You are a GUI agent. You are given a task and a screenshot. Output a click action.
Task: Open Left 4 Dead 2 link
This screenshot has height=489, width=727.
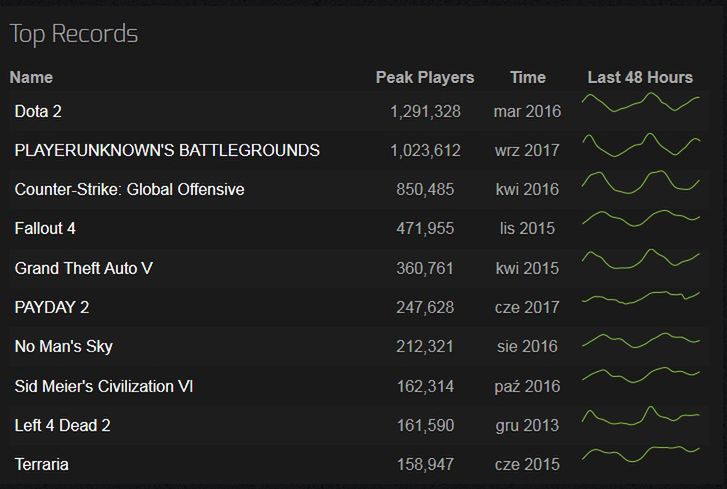coord(63,425)
